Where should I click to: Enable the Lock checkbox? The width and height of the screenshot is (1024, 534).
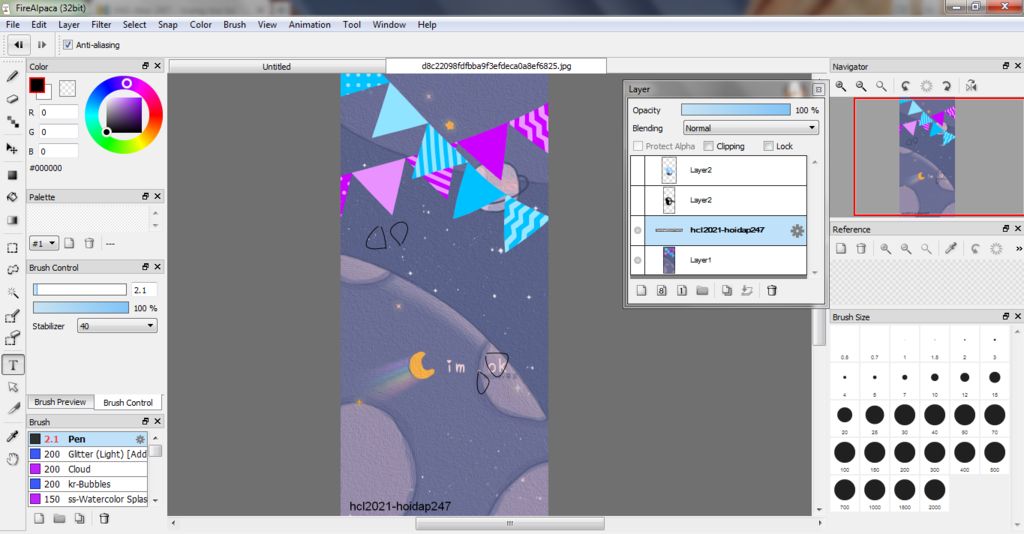point(768,146)
